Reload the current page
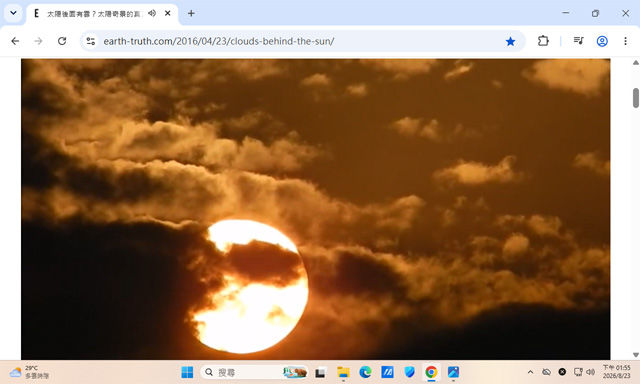Image resolution: width=640 pixels, height=384 pixels. click(x=62, y=41)
